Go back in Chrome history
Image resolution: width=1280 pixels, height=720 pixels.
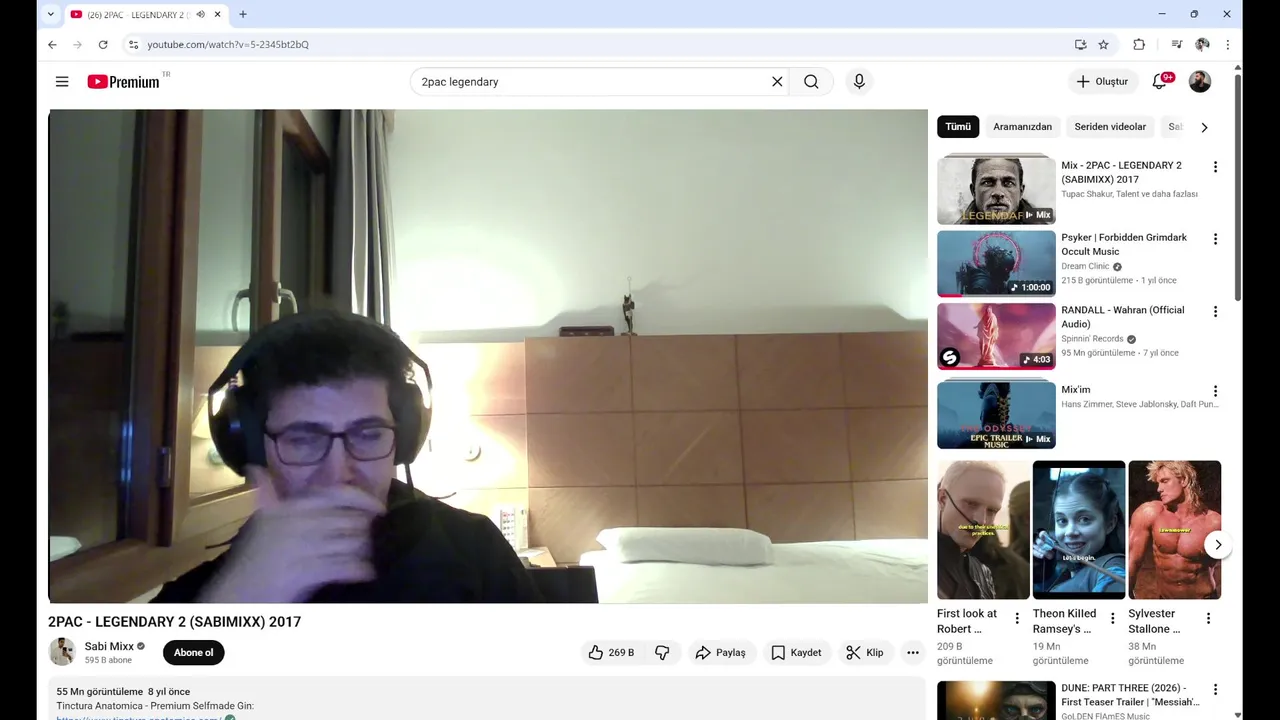click(x=52, y=44)
